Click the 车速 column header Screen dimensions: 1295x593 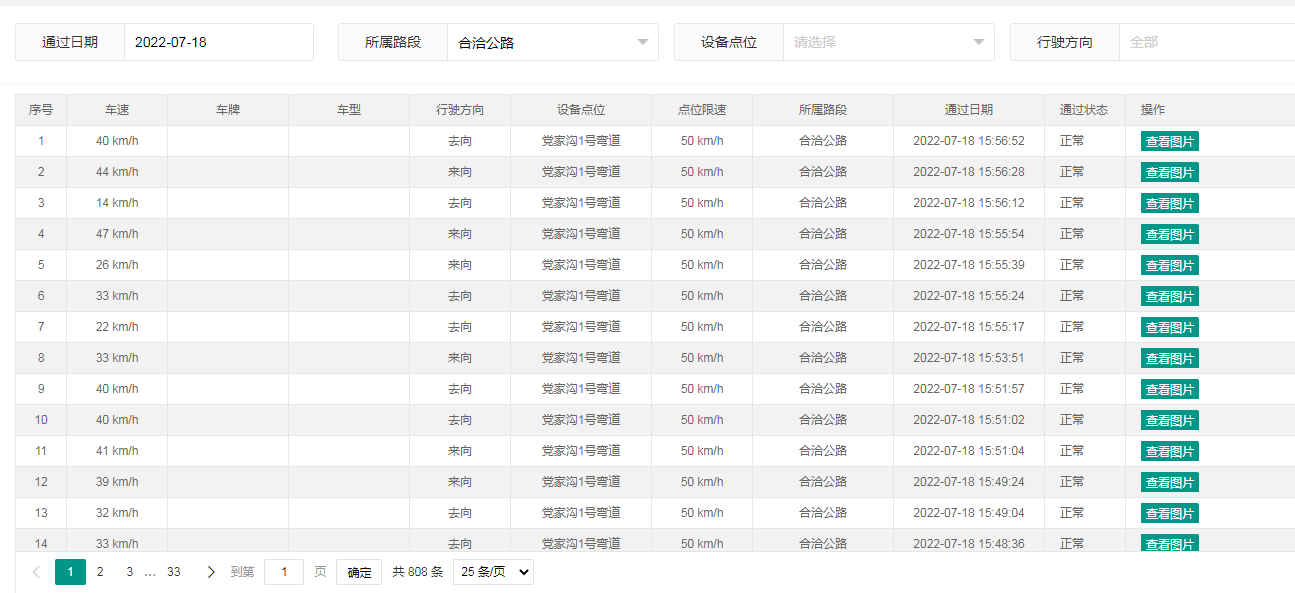pyautogui.click(x=117, y=110)
